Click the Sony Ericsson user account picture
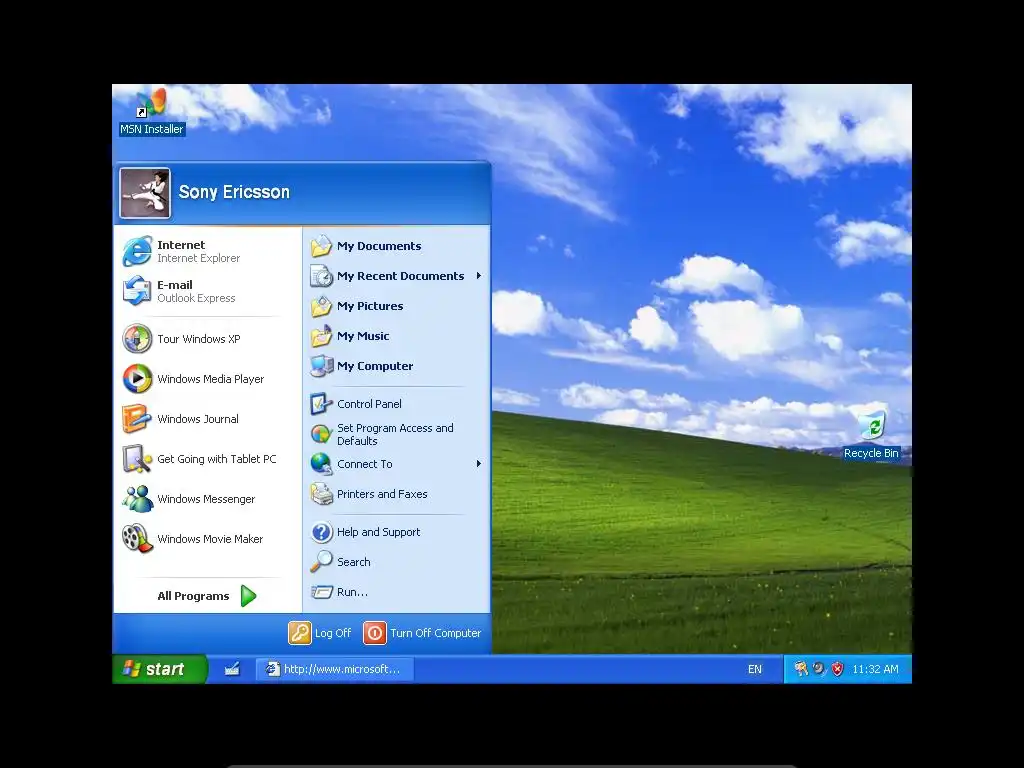 (x=145, y=193)
